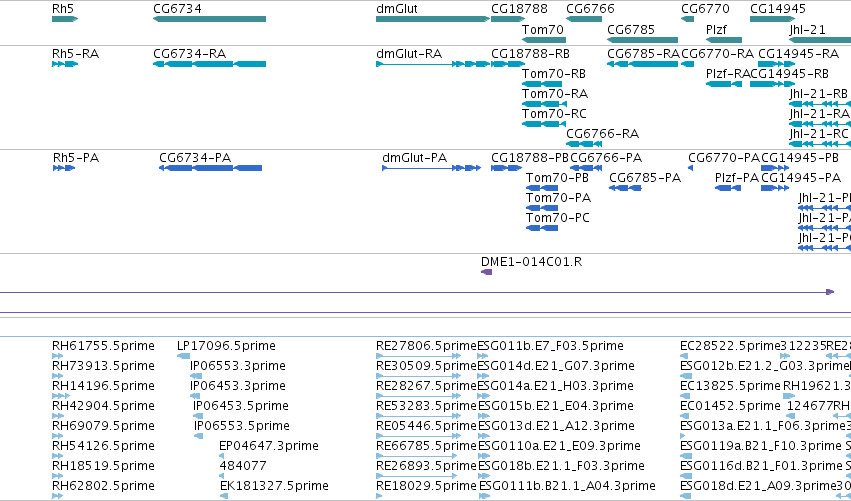The width and height of the screenshot is (851, 501).
Task: Click the EK181327.5prime EST label
Action: tap(274, 486)
